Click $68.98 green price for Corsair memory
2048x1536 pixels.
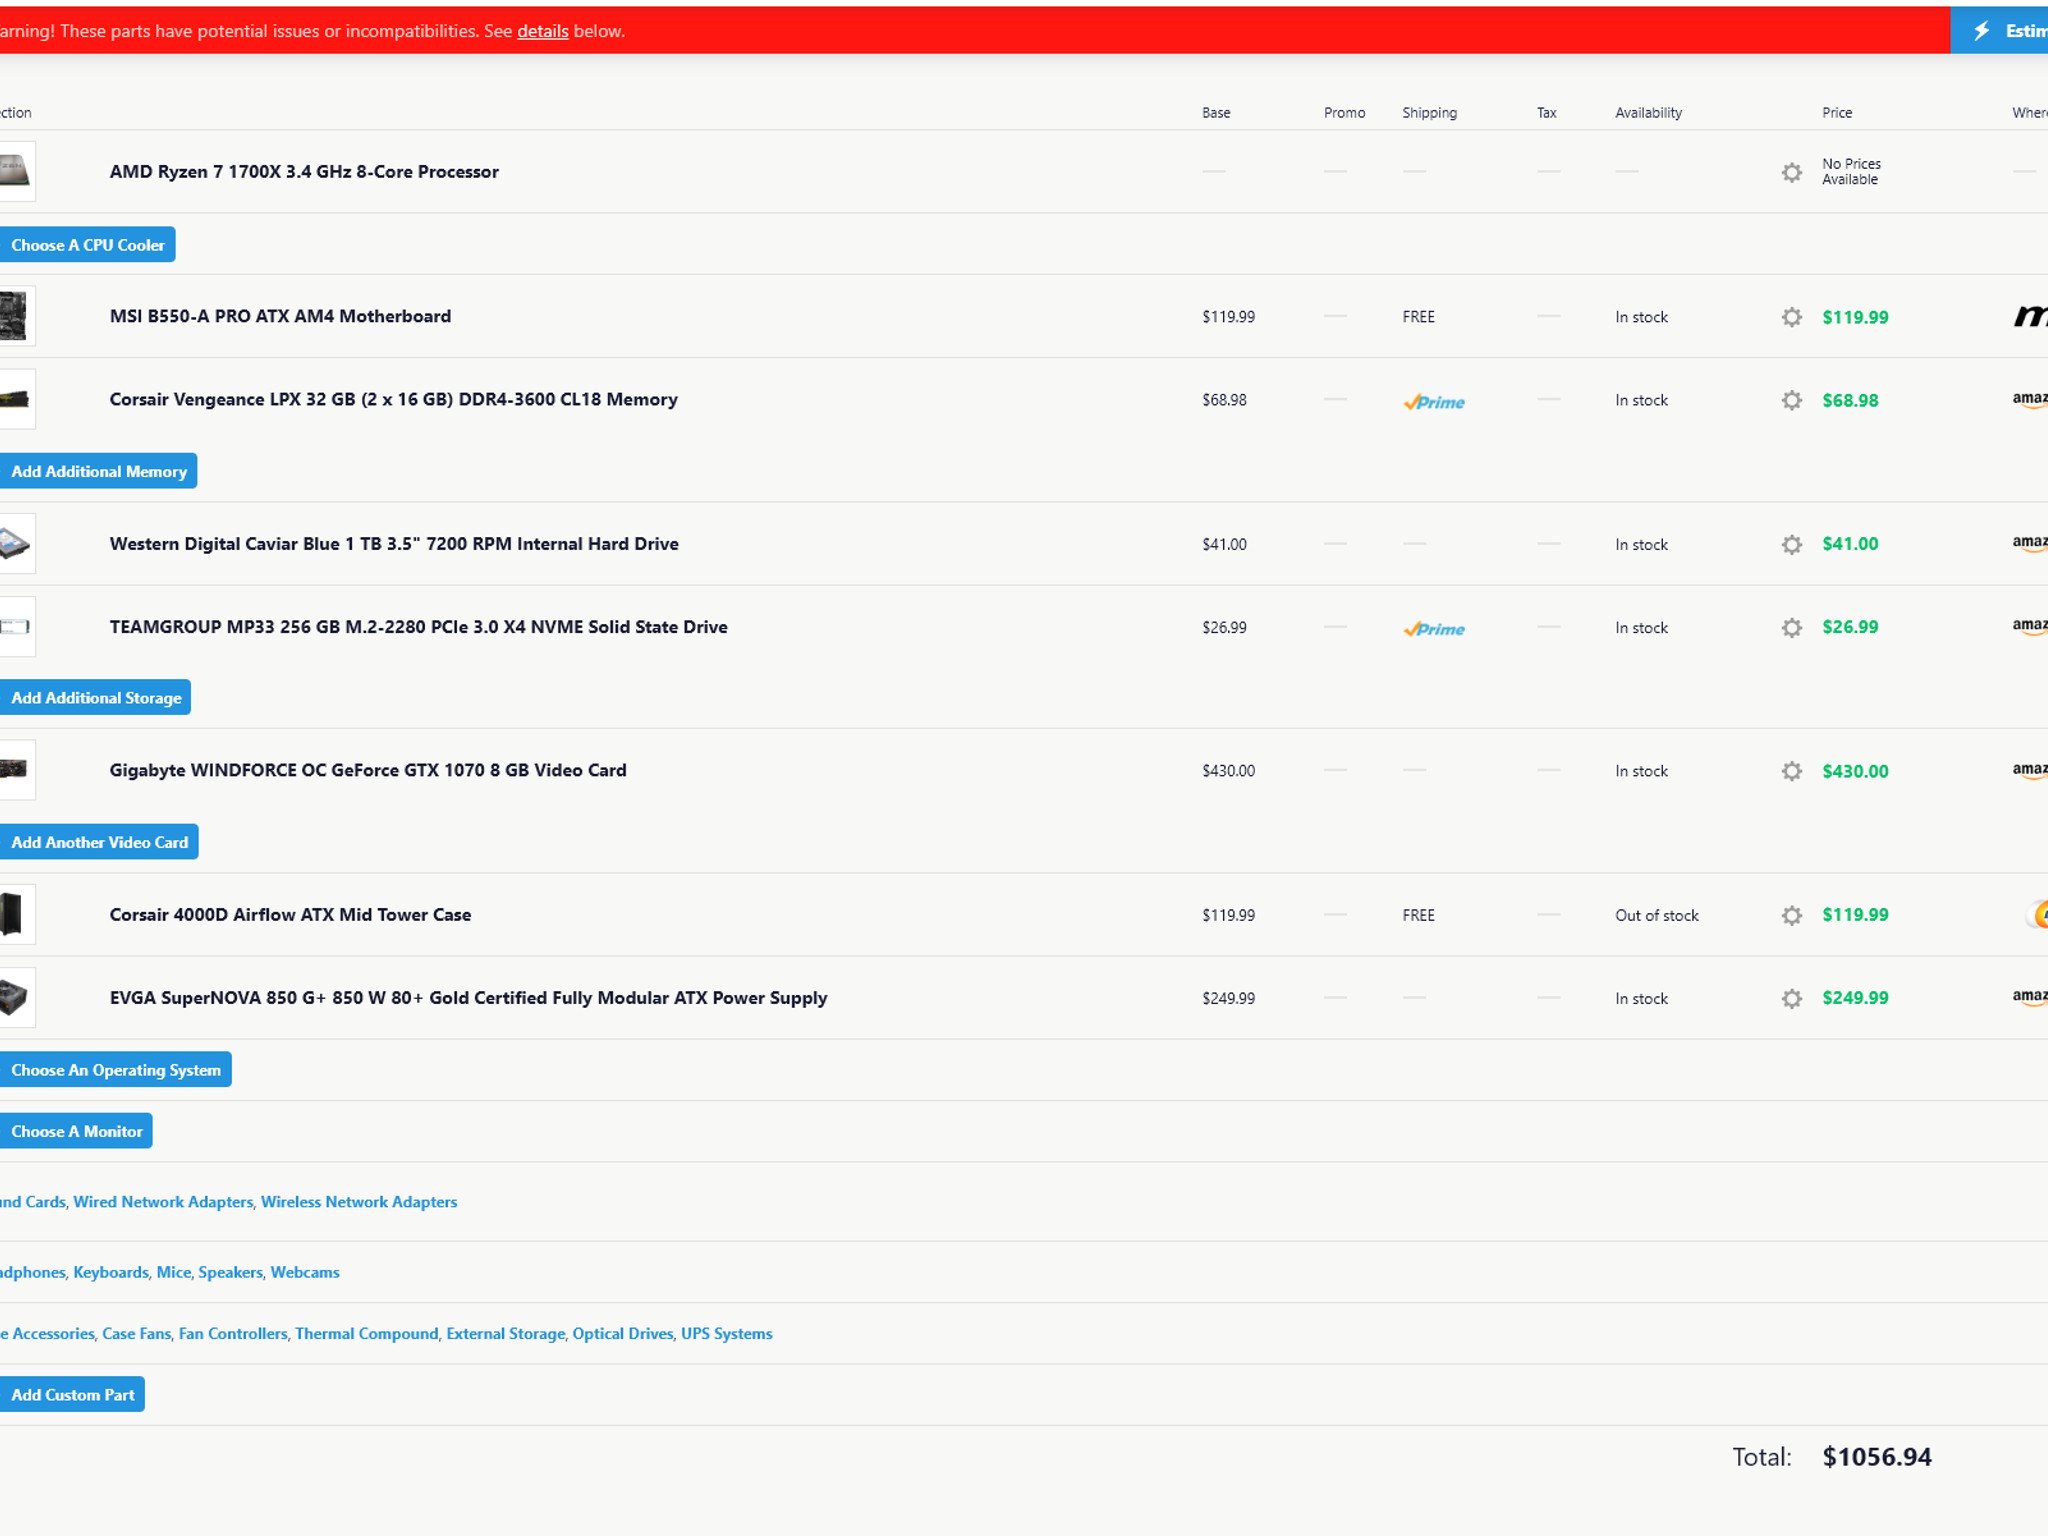1850,400
